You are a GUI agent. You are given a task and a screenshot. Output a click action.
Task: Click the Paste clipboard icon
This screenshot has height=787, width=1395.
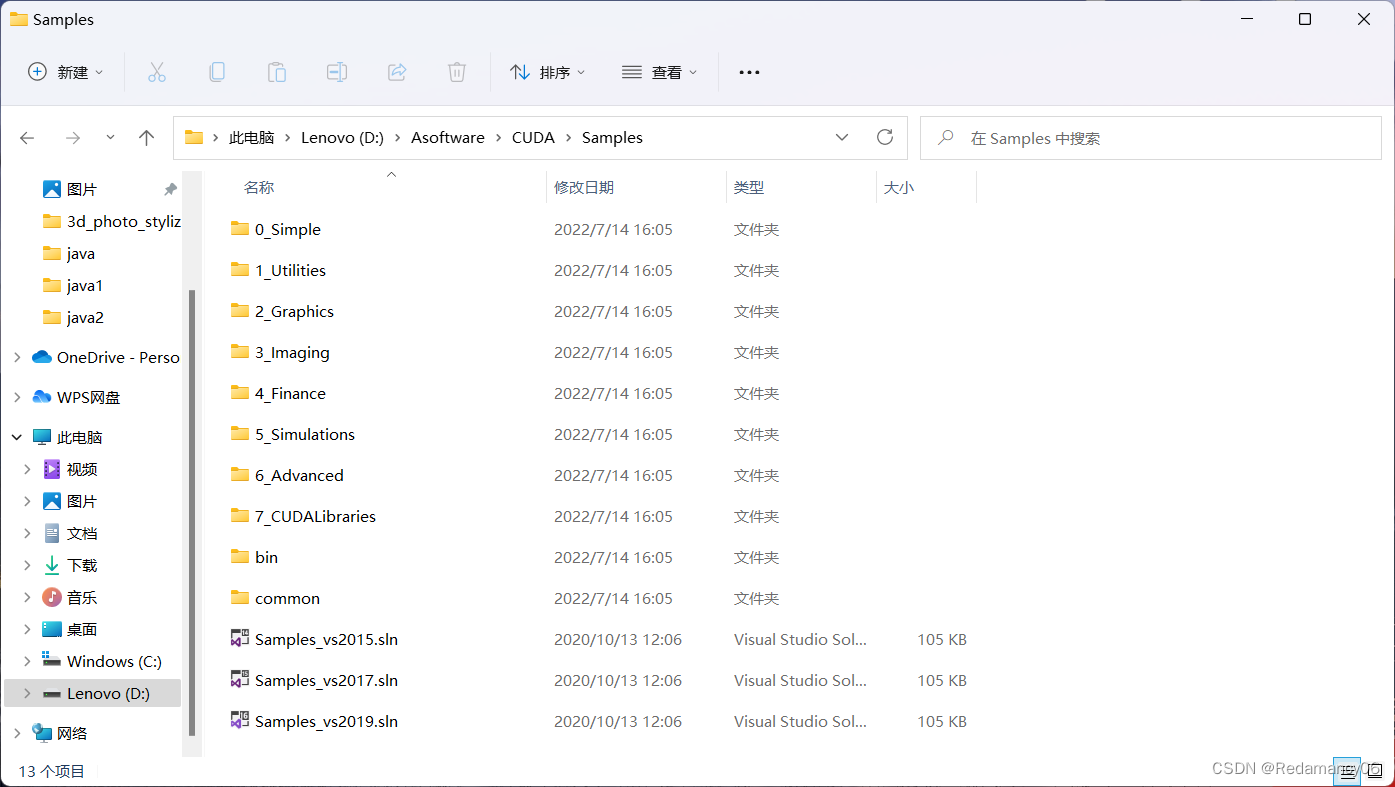point(277,72)
